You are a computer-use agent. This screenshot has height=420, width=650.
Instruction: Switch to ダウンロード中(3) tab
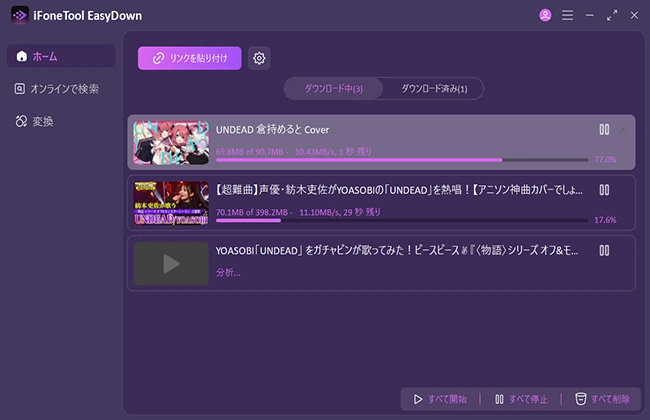tap(333, 88)
